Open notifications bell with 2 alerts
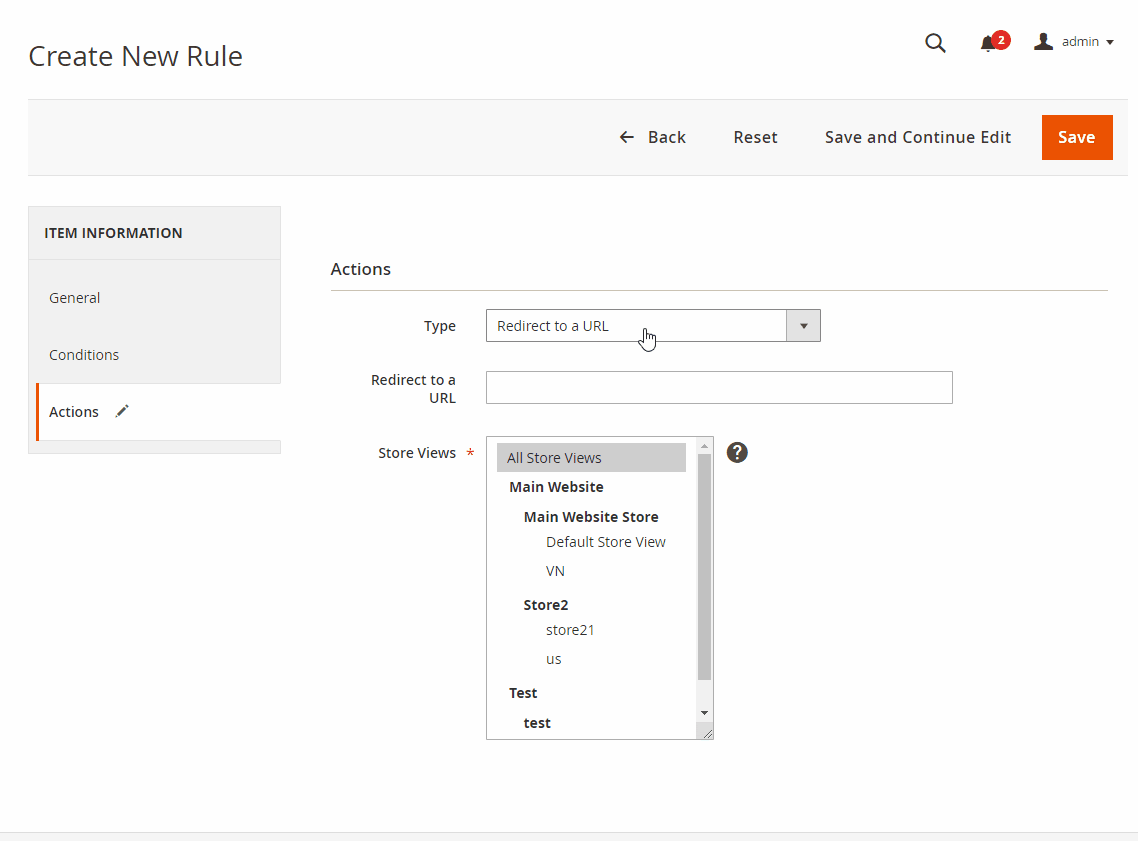Viewport: 1138px width, 841px height. click(990, 43)
